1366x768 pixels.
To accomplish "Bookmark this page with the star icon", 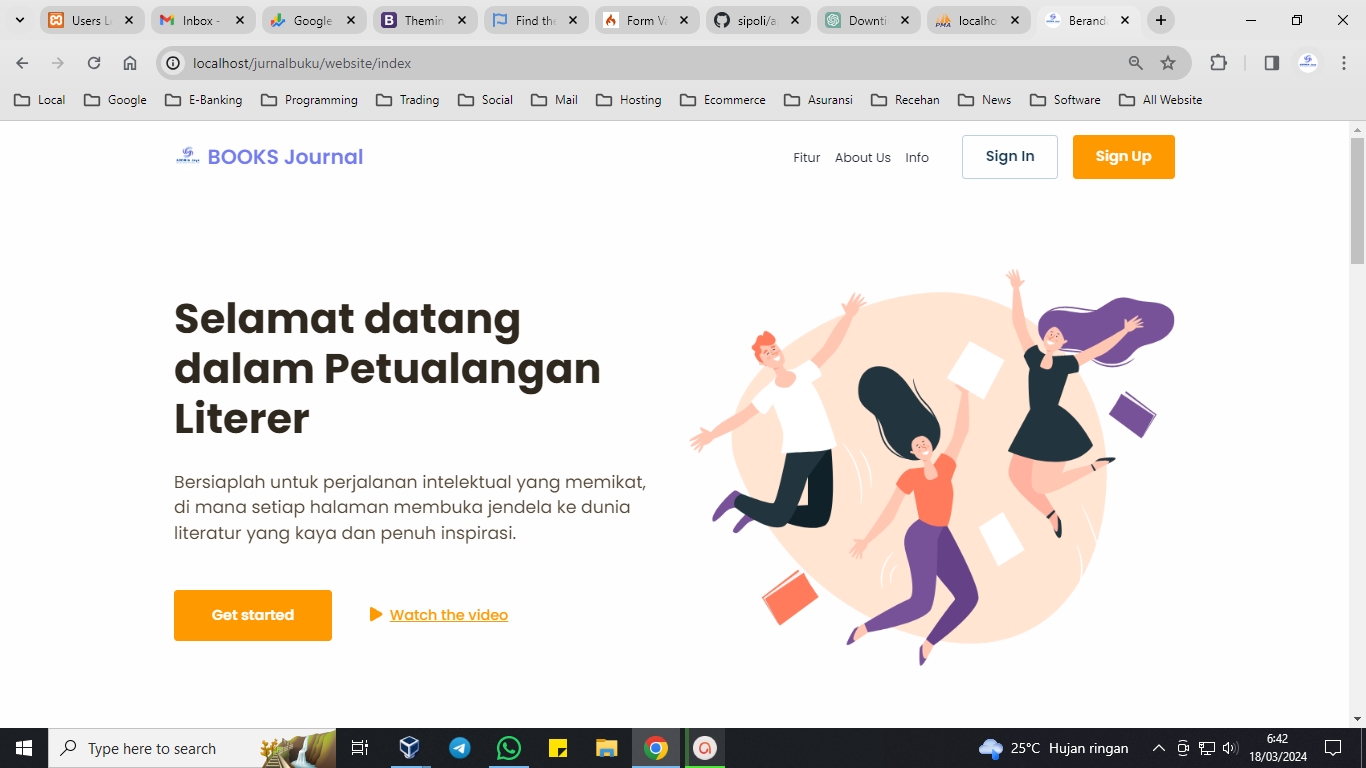I will (1168, 63).
